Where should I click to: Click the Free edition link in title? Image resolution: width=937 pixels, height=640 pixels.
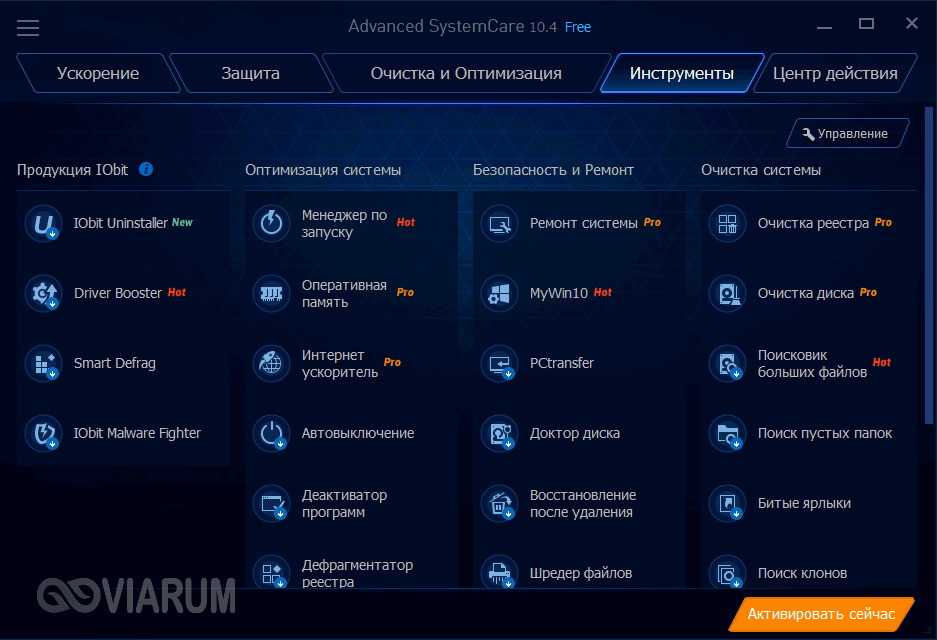[578, 27]
